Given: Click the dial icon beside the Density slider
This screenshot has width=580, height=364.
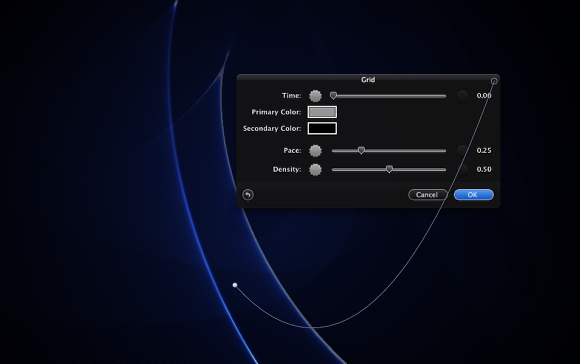Looking at the screenshot, I should (x=315, y=170).
